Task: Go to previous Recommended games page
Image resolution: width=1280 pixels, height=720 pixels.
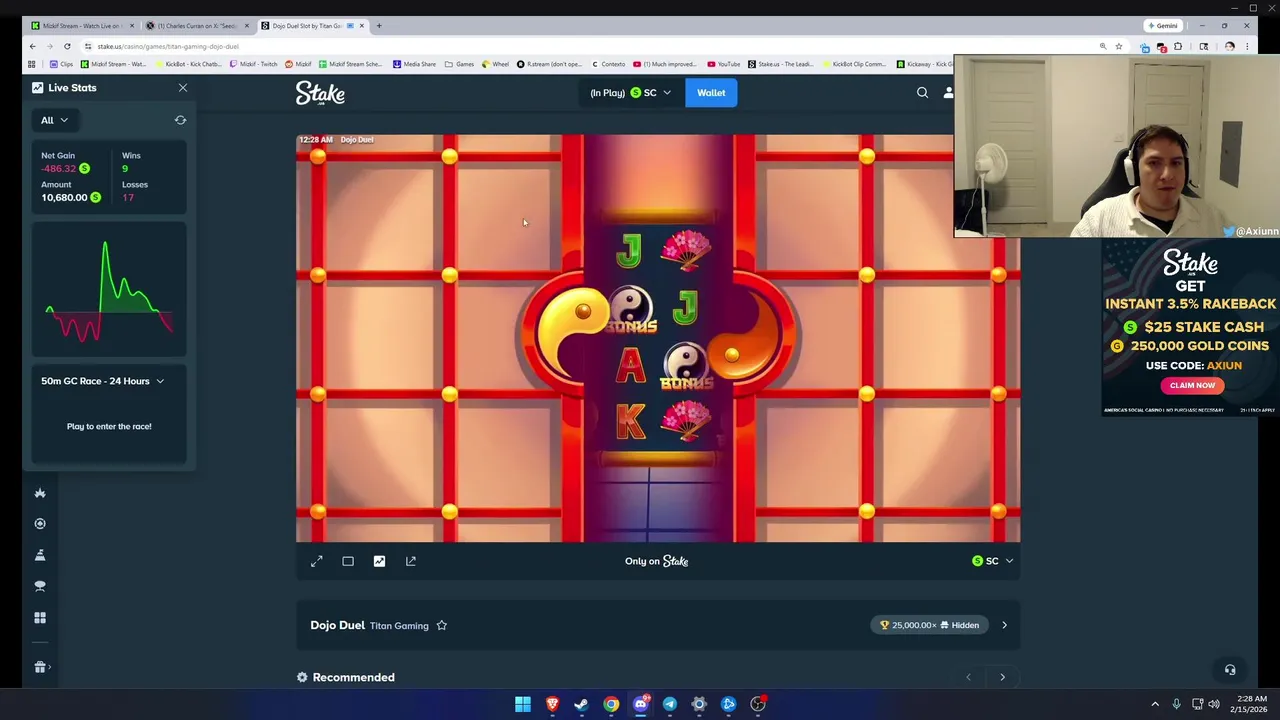Action: coord(968,677)
